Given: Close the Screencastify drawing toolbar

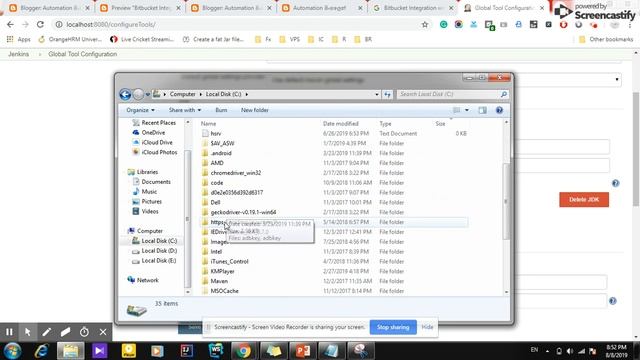Looking at the screenshot, I should pyautogui.click(x=103, y=332).
